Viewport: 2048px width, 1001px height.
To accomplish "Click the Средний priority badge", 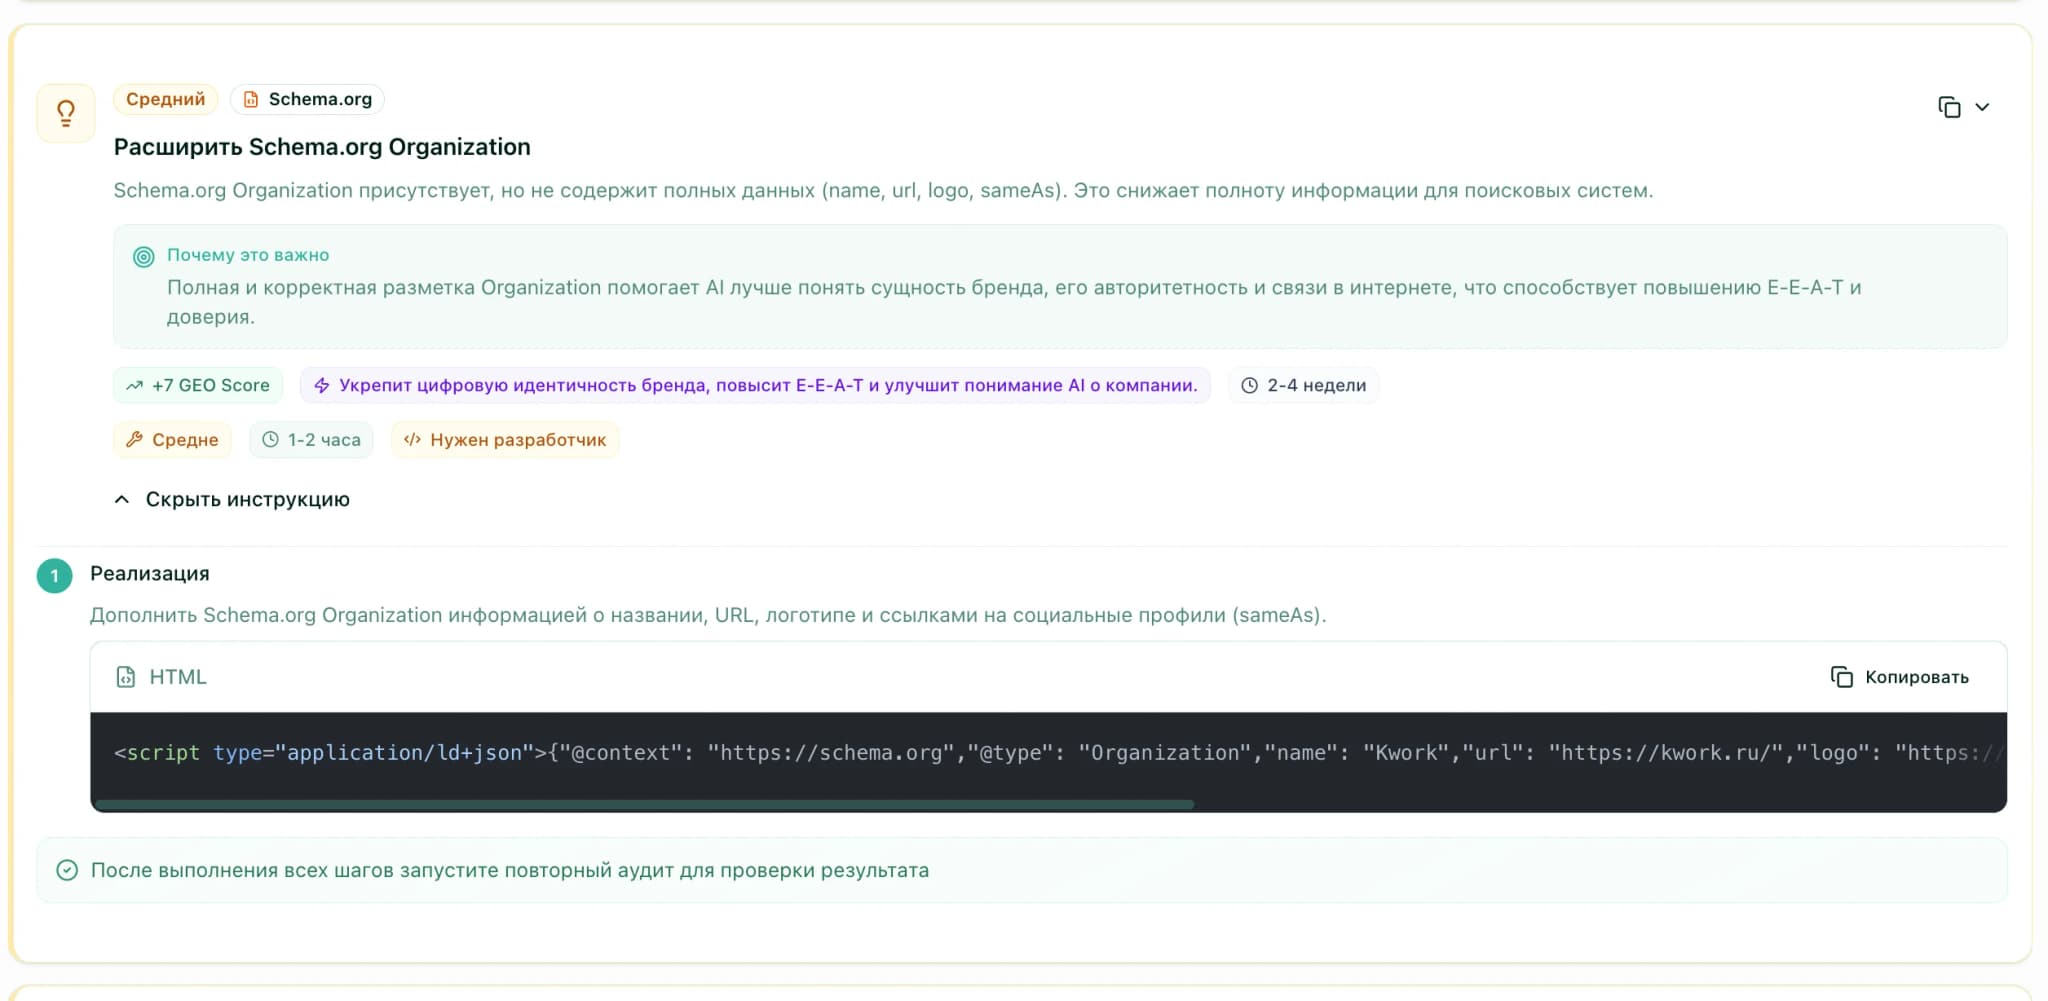I will pos(165,99).
